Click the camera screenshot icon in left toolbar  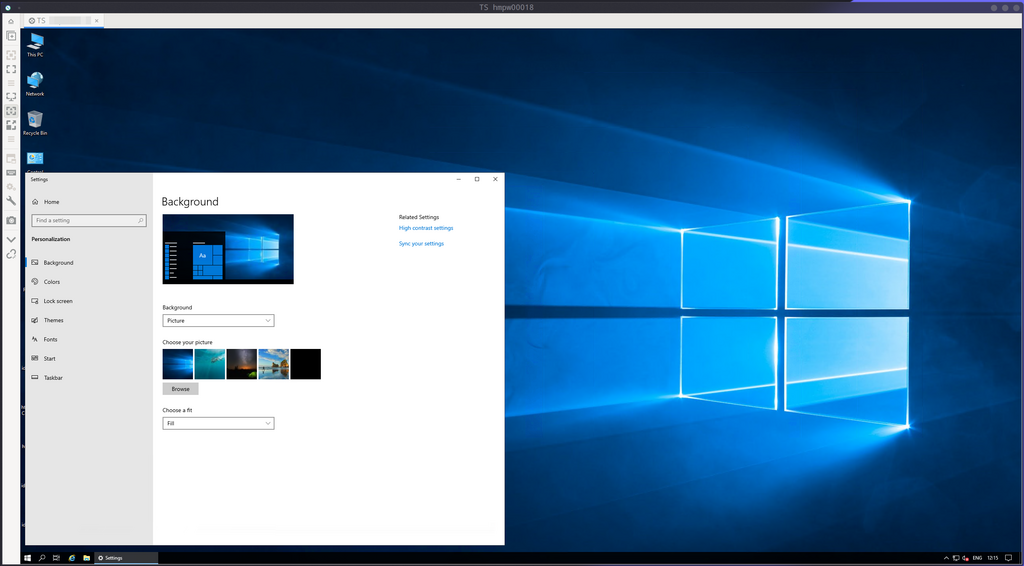point(11,220)
